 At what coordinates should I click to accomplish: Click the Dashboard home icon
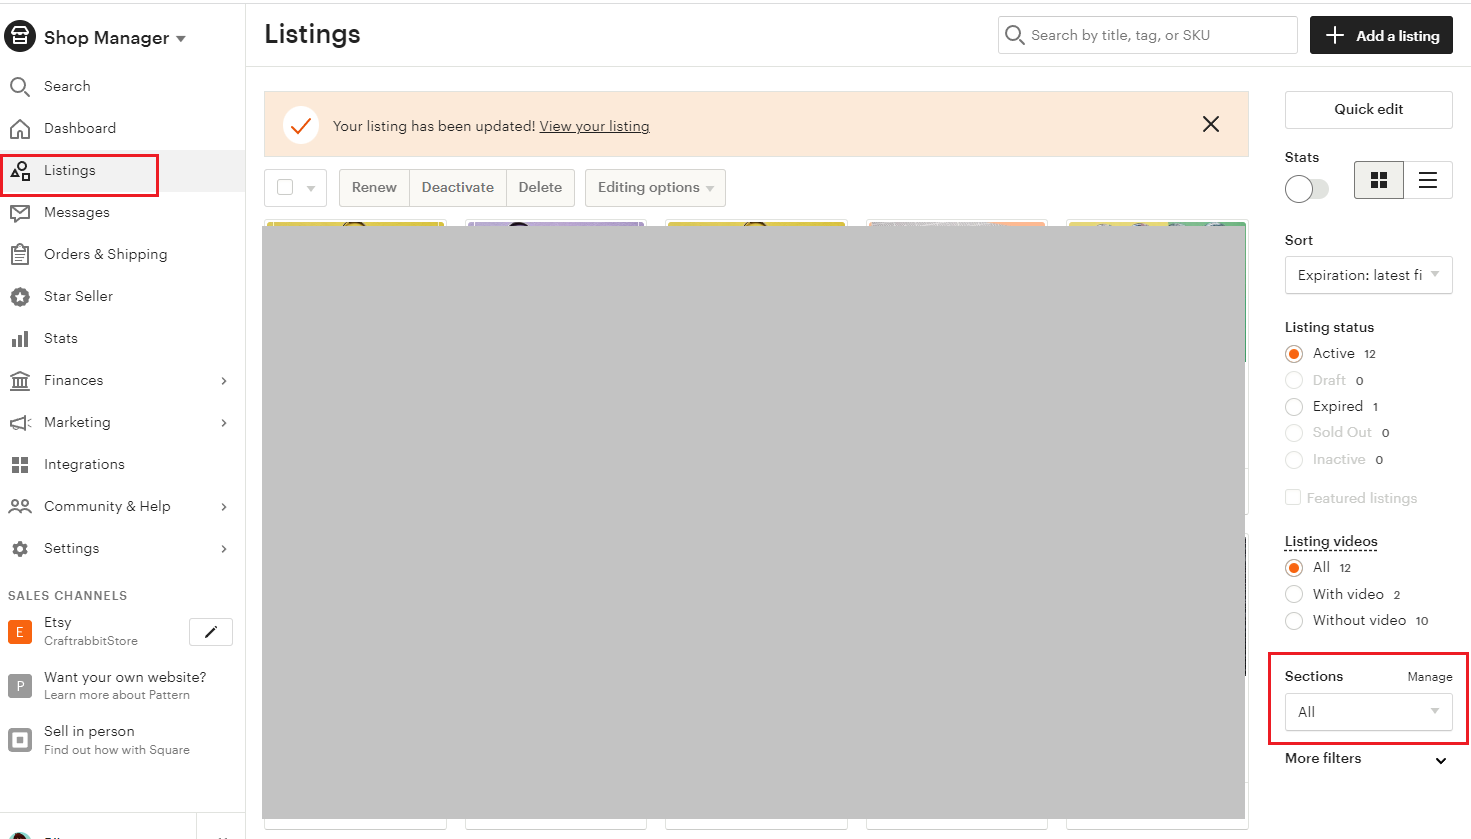click(x=20, y=129)
